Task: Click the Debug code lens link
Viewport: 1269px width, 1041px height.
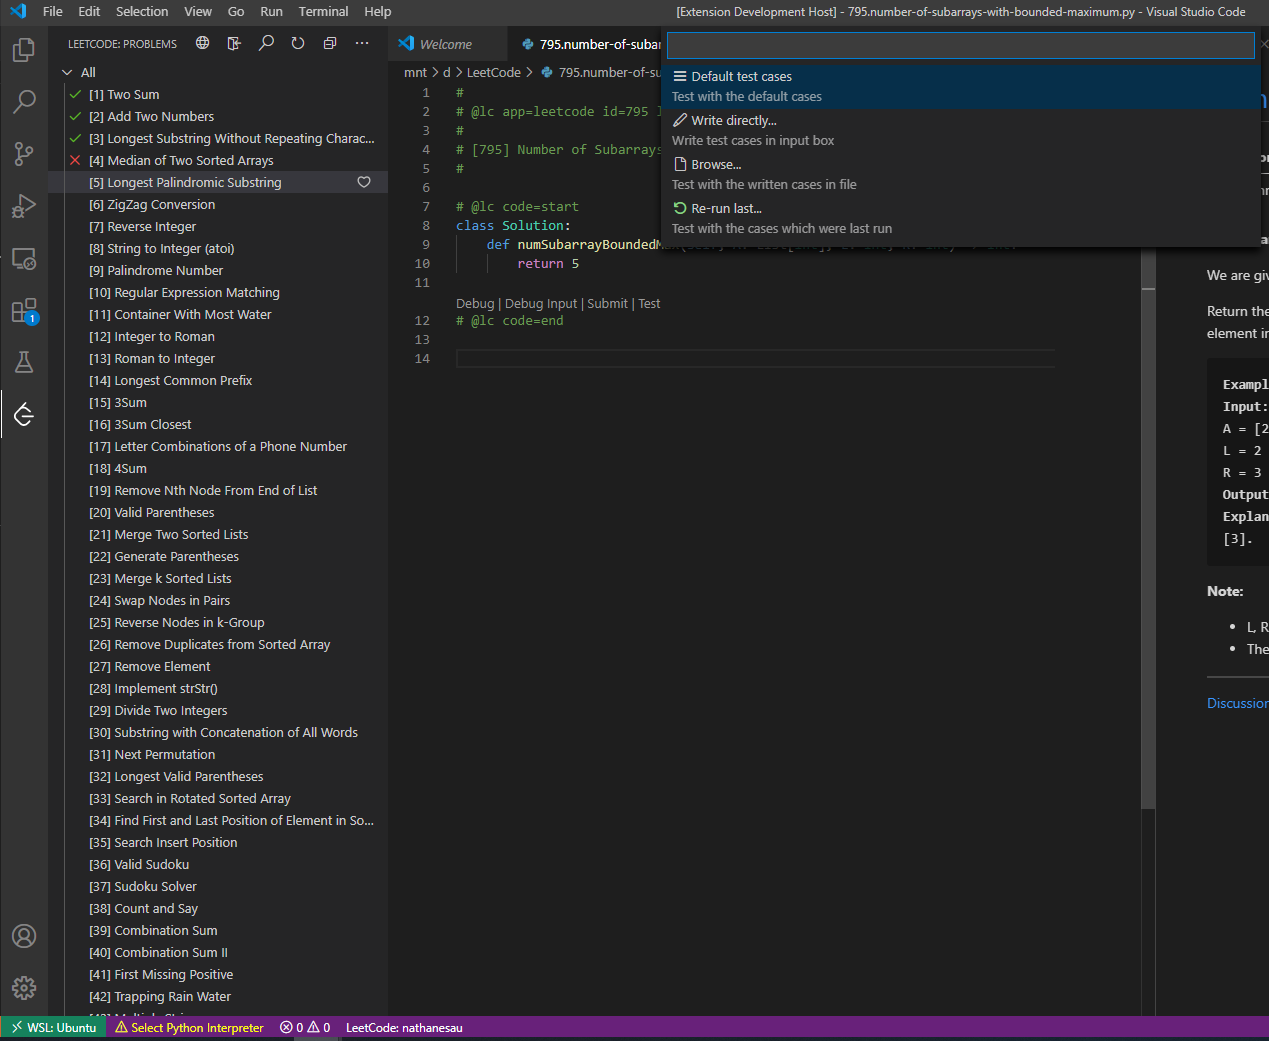Action: click(475, 303)
